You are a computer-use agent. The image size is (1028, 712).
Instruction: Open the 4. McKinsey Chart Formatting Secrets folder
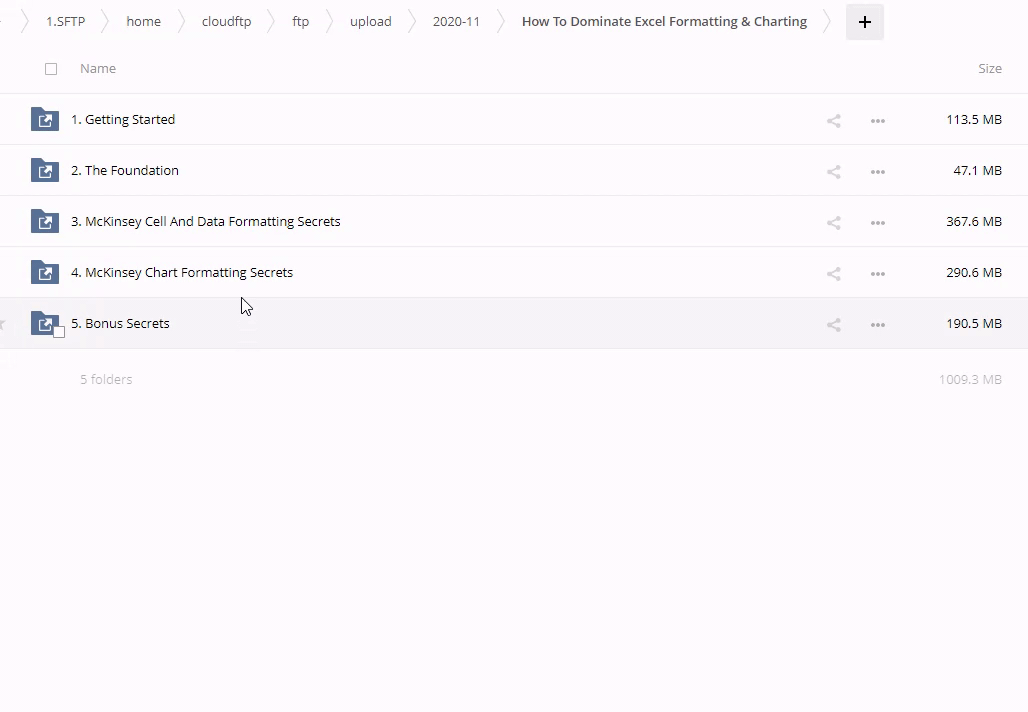pos(182,273)
